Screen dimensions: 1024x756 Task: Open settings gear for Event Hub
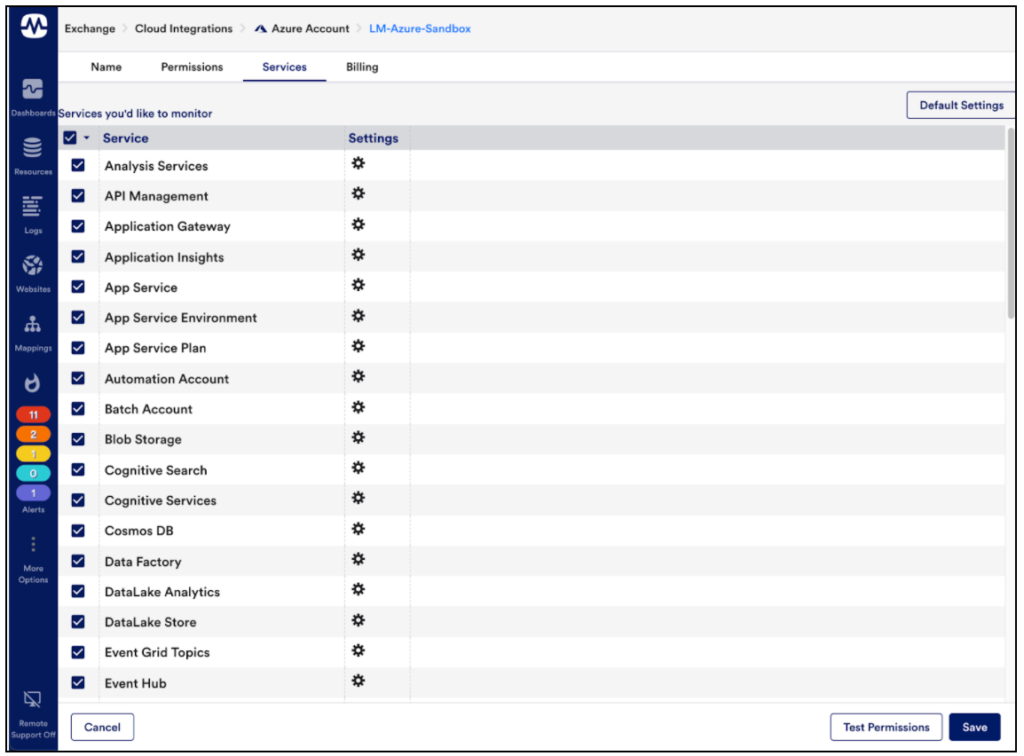coord(358,681)
